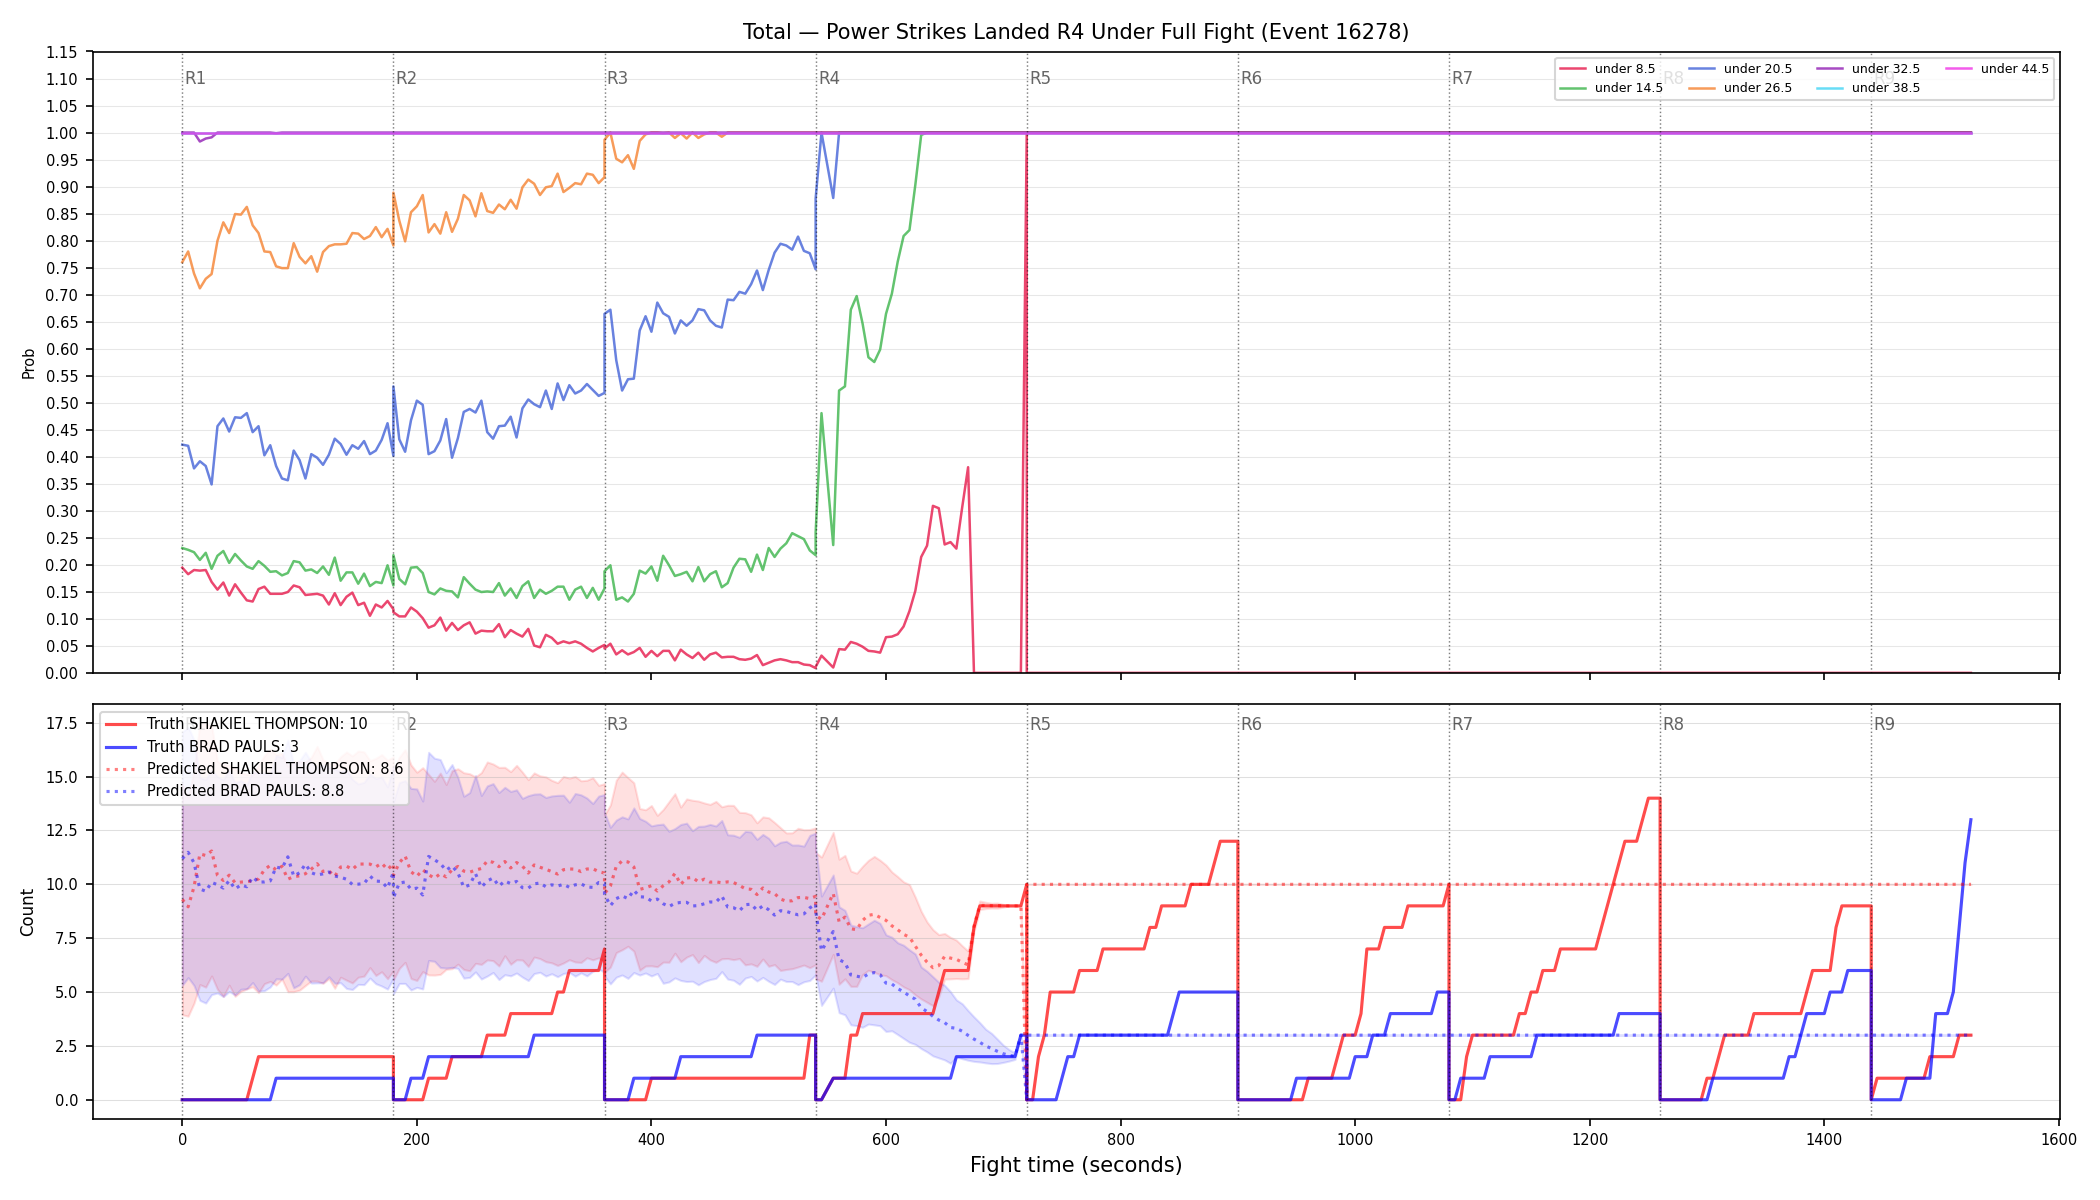Click the '0.00' tick on Prob axis

tap(62, 673)
